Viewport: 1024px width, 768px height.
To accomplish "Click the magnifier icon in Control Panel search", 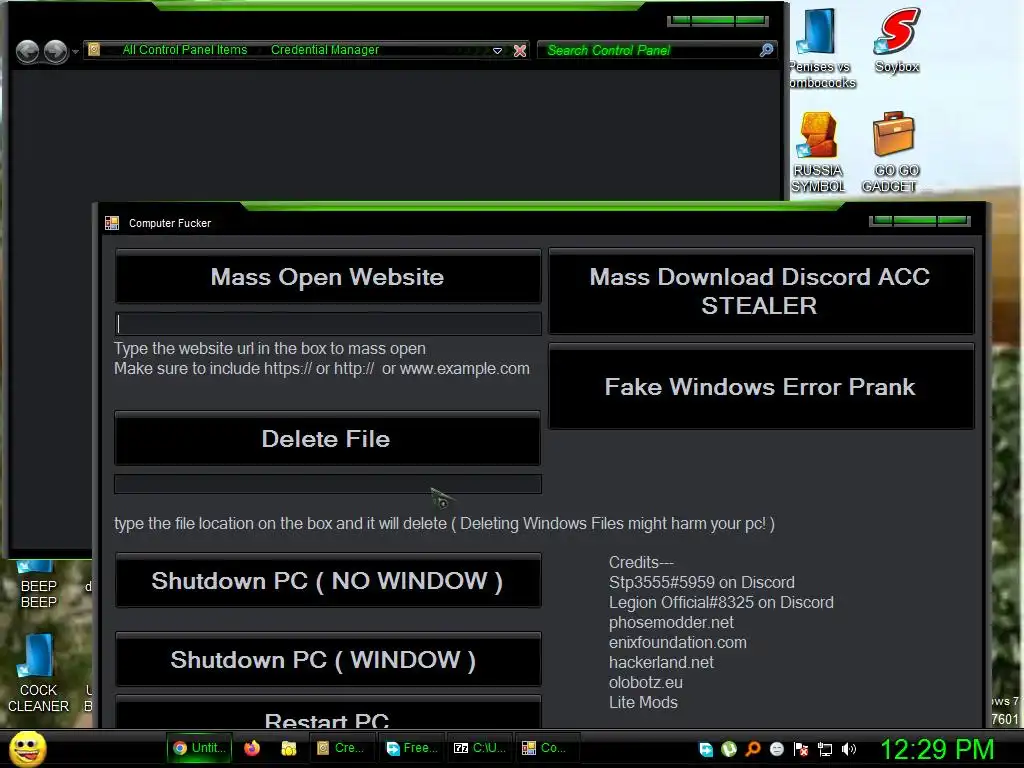I will point(767,50).
